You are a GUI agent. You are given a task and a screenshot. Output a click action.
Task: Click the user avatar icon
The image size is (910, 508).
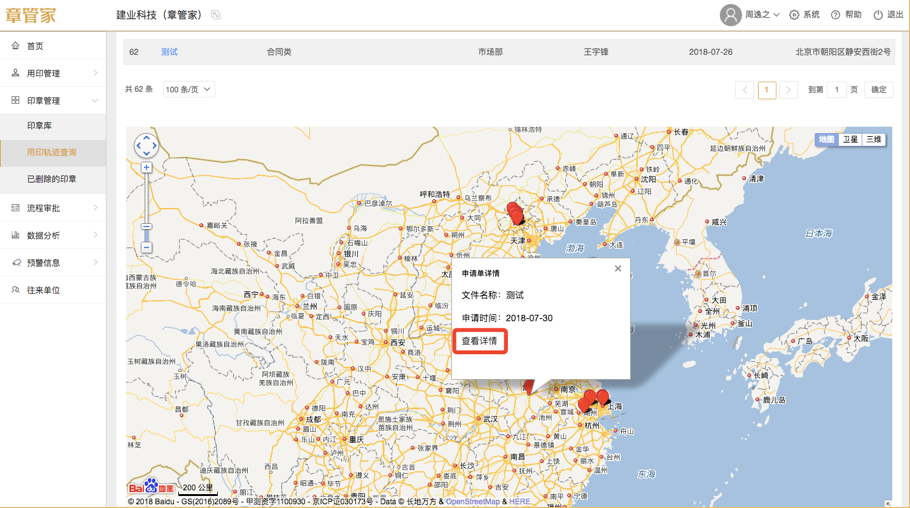[731, 15]
